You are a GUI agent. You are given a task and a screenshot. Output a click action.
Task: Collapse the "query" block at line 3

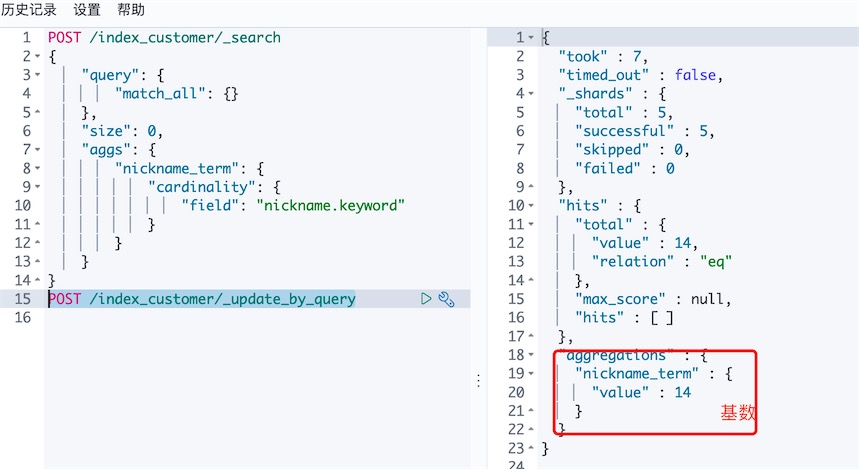point(37,75)
